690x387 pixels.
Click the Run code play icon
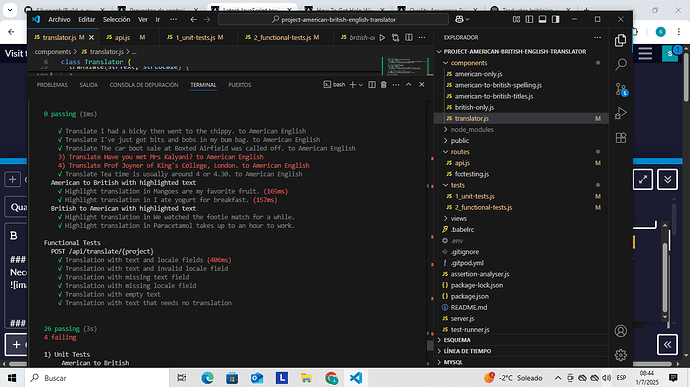tap(382, 38)
